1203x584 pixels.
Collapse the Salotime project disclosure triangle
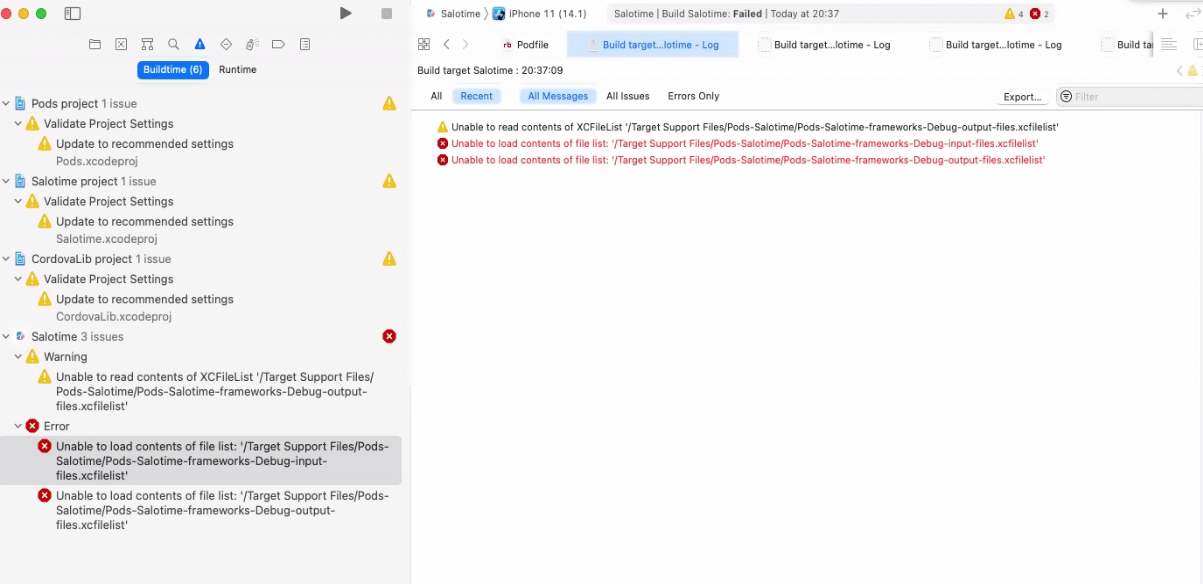point(6,182)
